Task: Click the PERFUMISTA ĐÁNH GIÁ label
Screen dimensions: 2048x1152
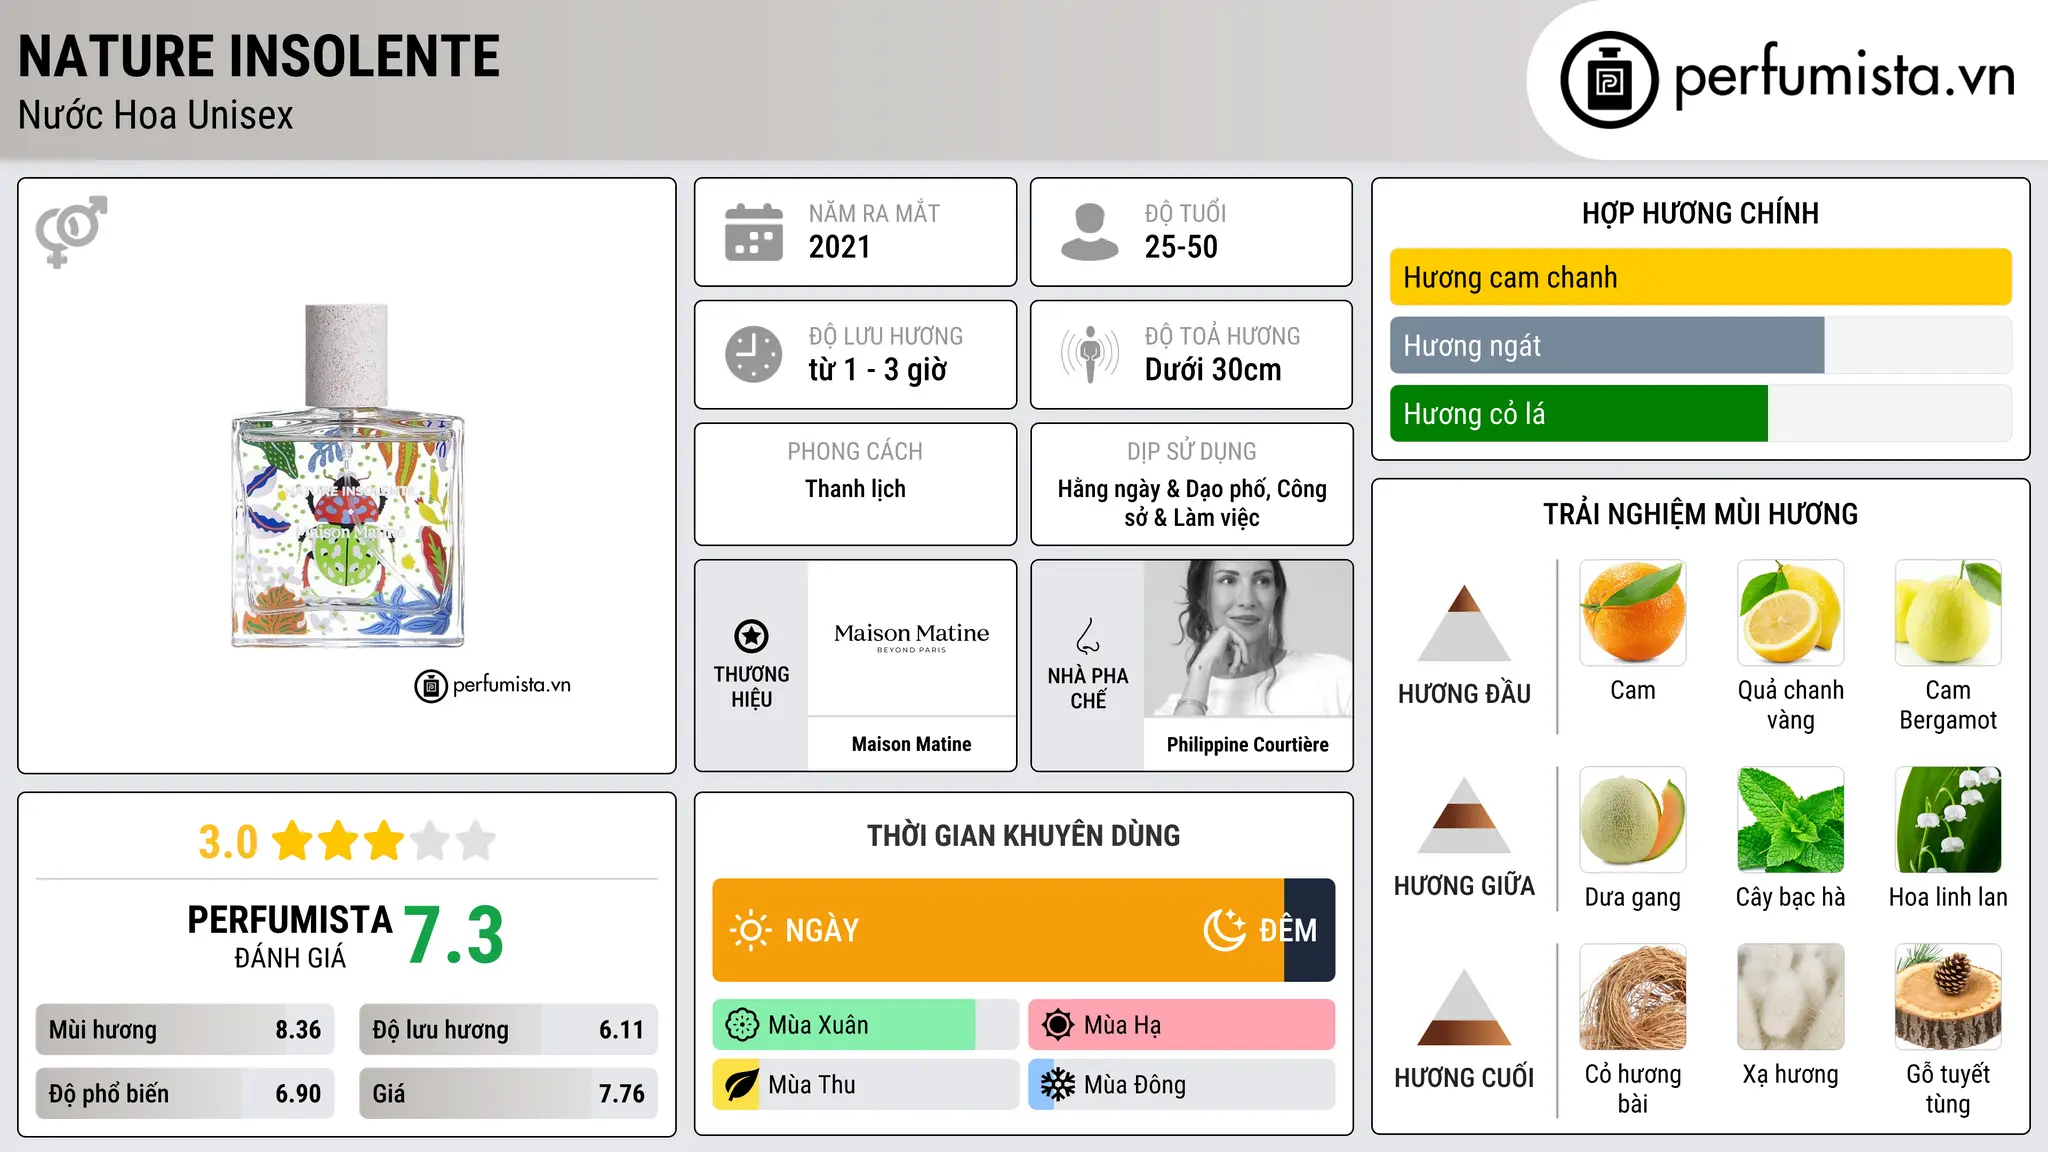Action: (x=290, y=937)
